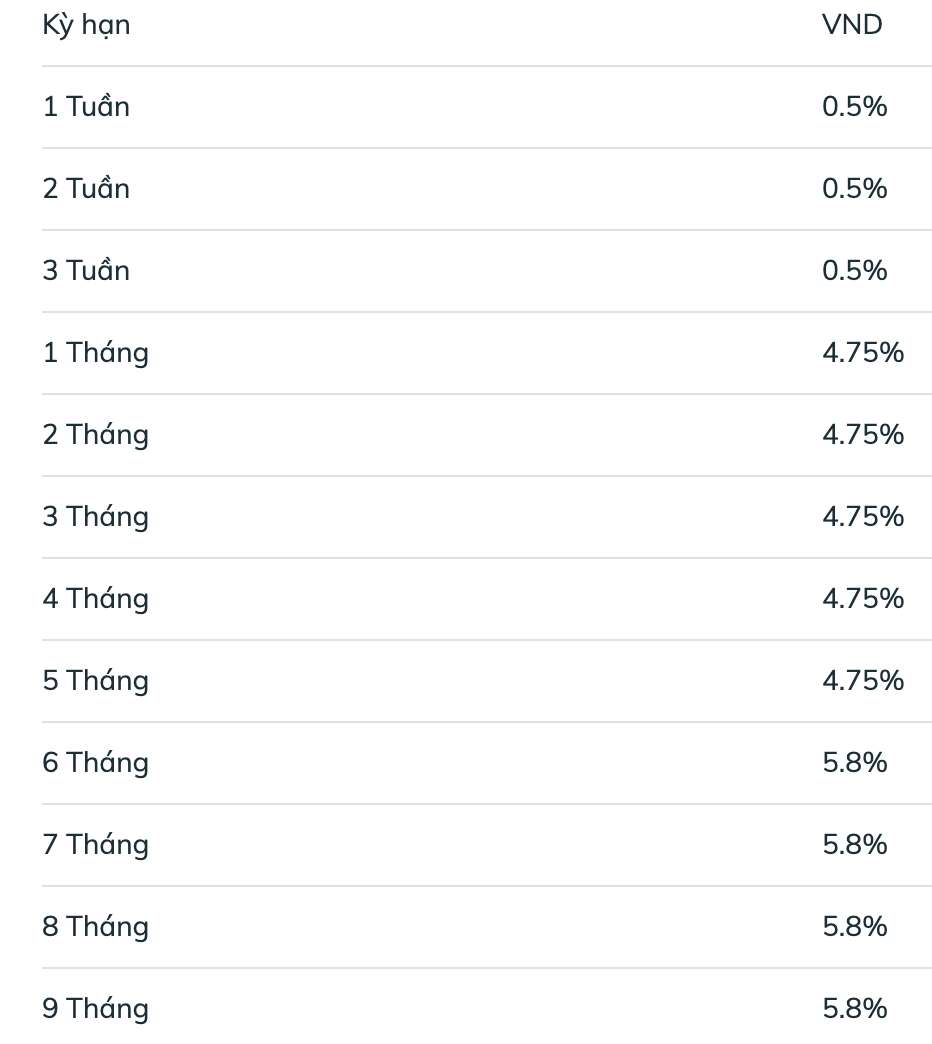The width and height of the screenshot is (932, 1044).
Task: Click the 4.75% rate for 5 Tháng
Action: 862,681
